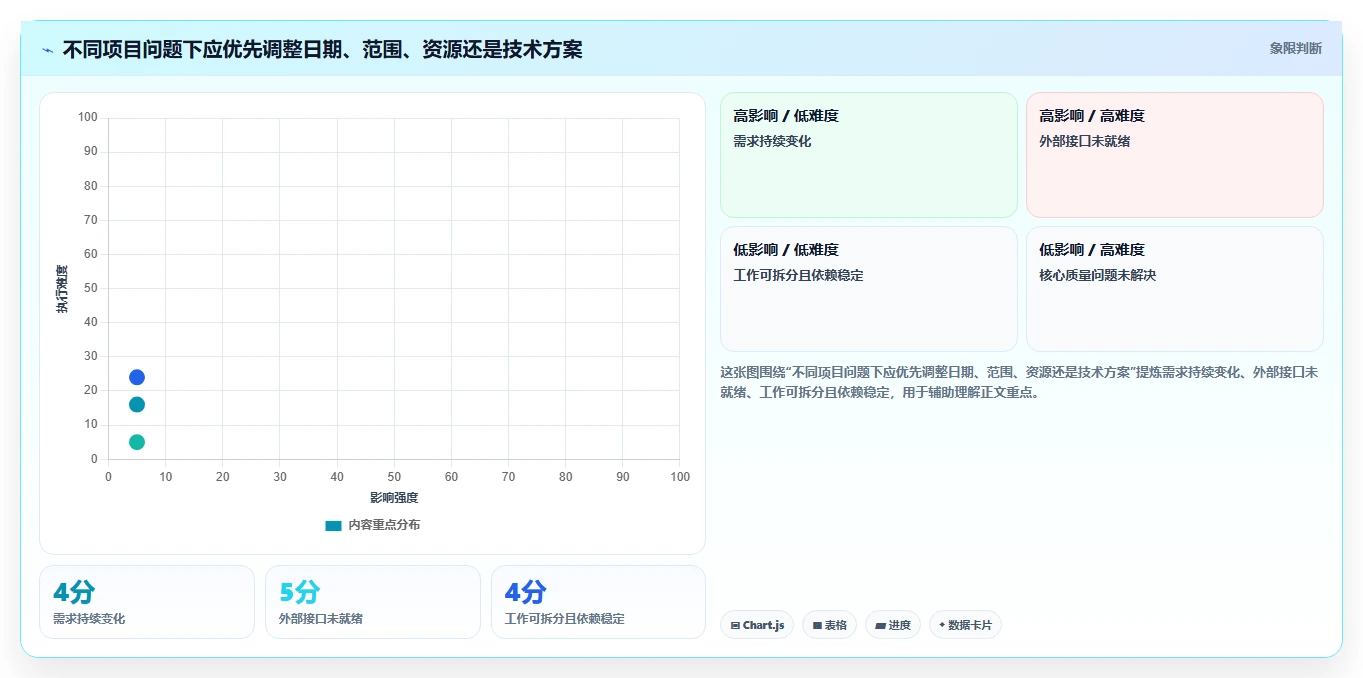This screenshot has height=678, width=1363.
Task: Select the 4分 工作可拆分且依赖稳定 score card
Action: point(598,602)
